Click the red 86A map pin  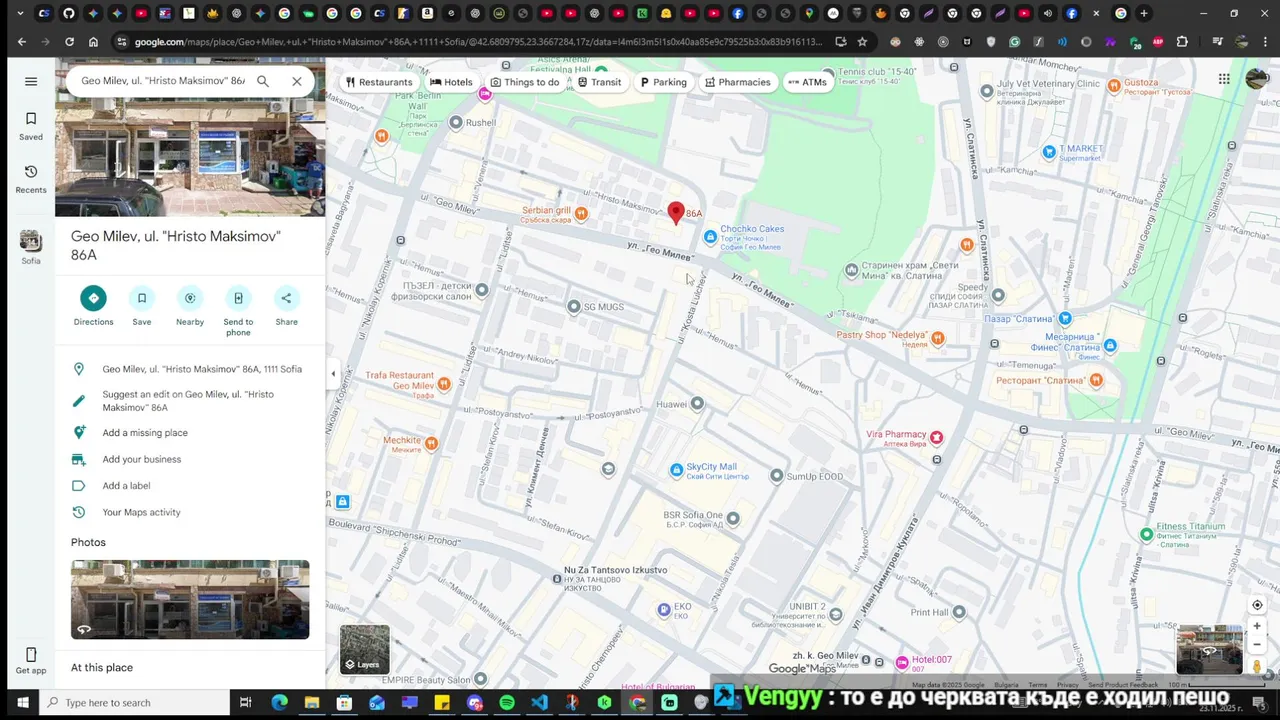(x=676, y=212)
